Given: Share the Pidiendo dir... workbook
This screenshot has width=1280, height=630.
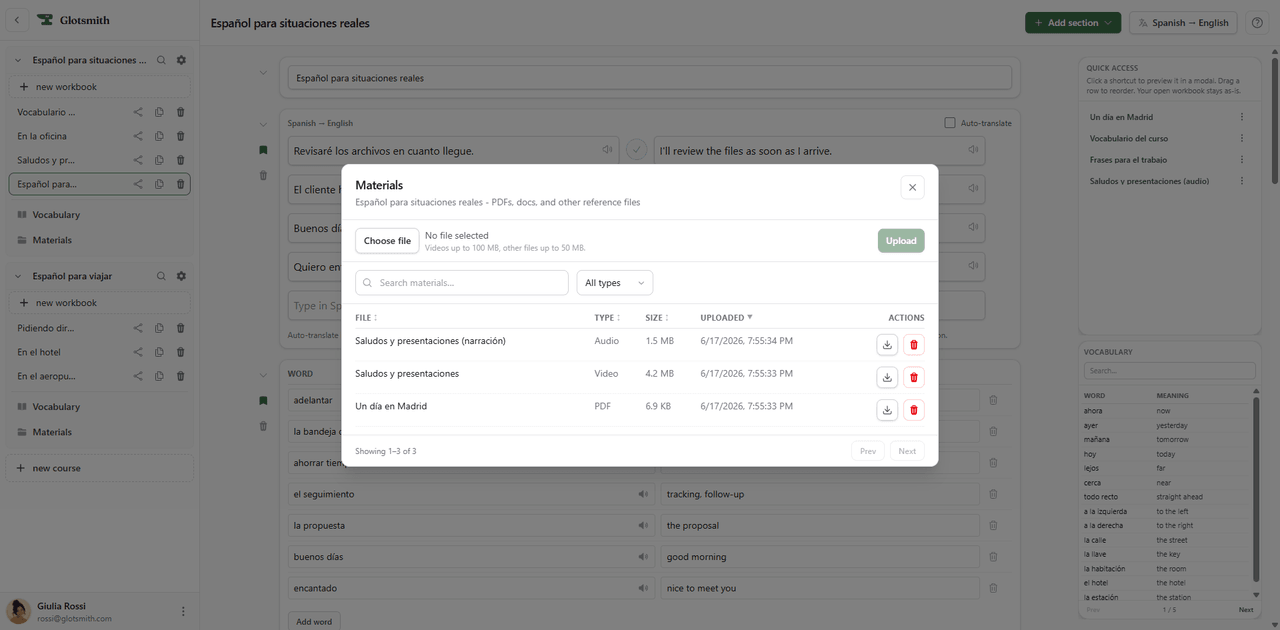Looking at the screenshot, I should click(138, 328).
